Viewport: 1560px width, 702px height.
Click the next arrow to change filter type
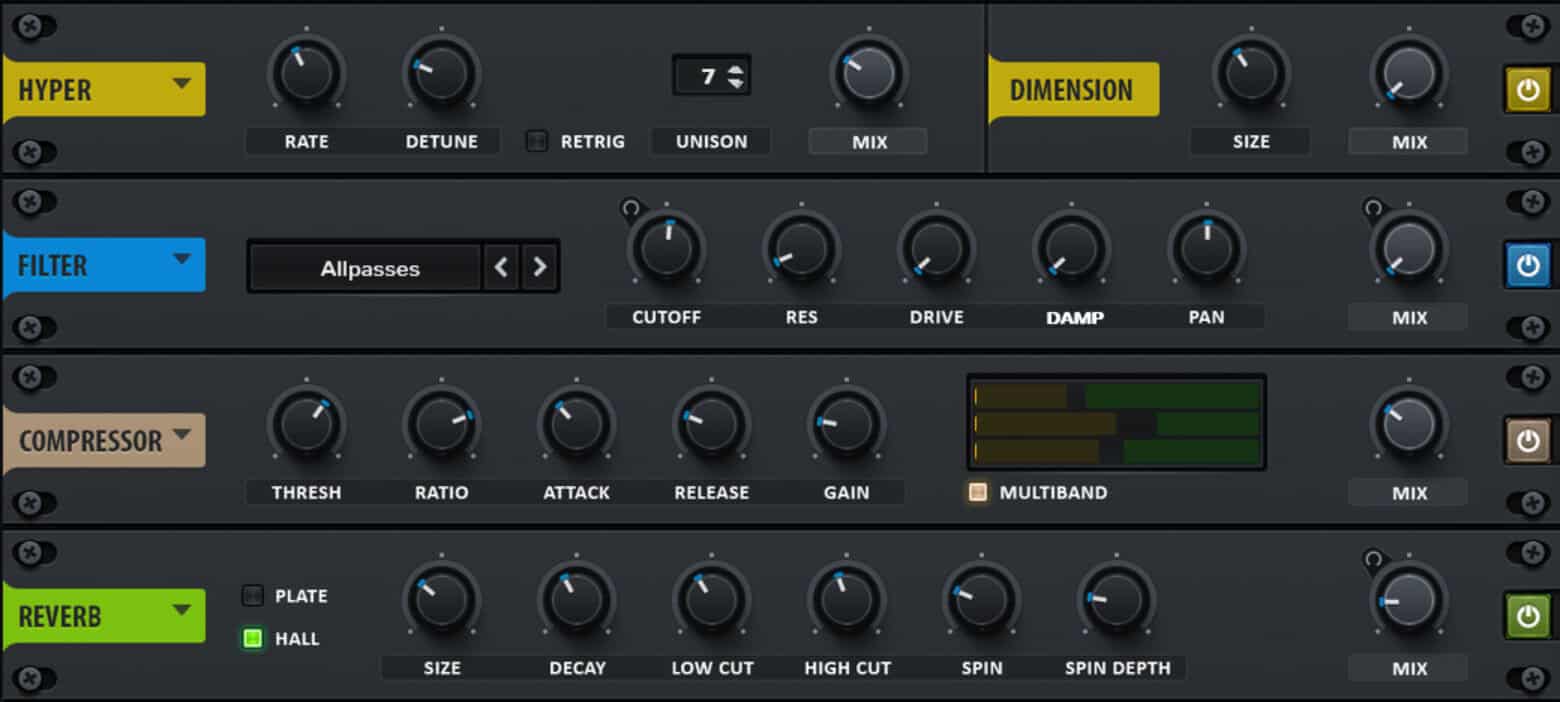[540, 267]
